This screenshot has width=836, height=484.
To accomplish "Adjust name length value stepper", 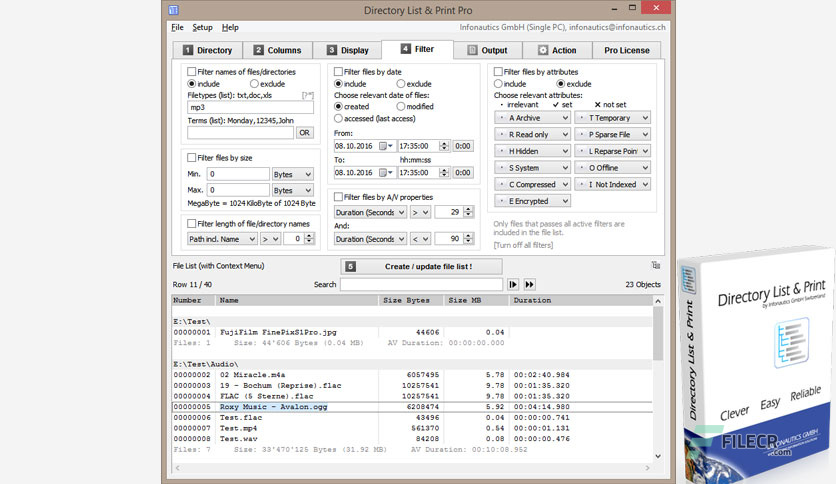I will (x=309, y=239).
